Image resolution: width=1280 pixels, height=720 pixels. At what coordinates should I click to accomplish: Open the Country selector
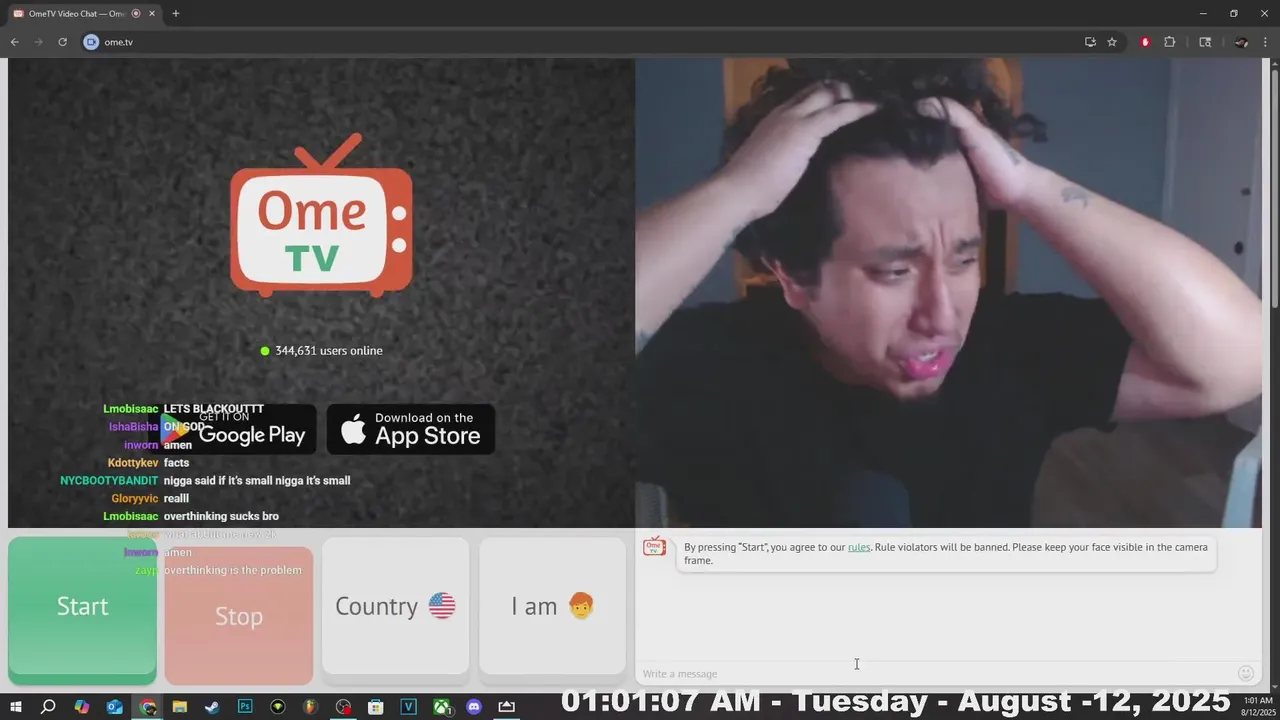coord(395,606)
